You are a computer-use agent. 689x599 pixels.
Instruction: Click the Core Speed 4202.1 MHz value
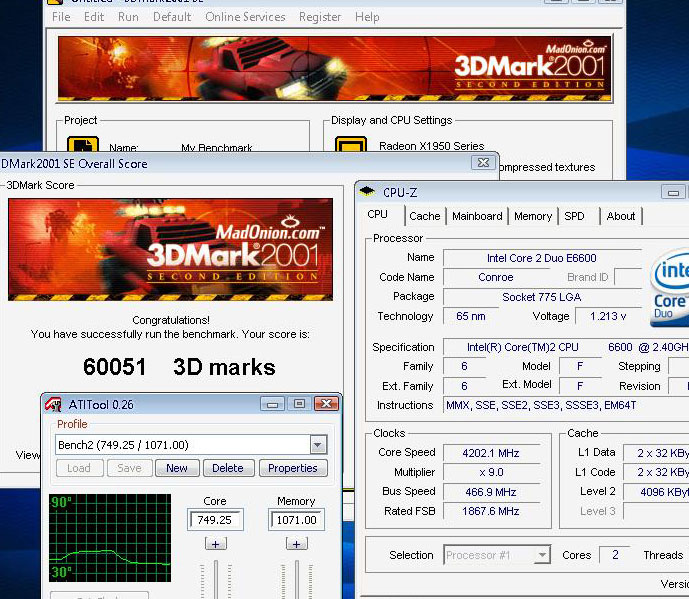491,453
